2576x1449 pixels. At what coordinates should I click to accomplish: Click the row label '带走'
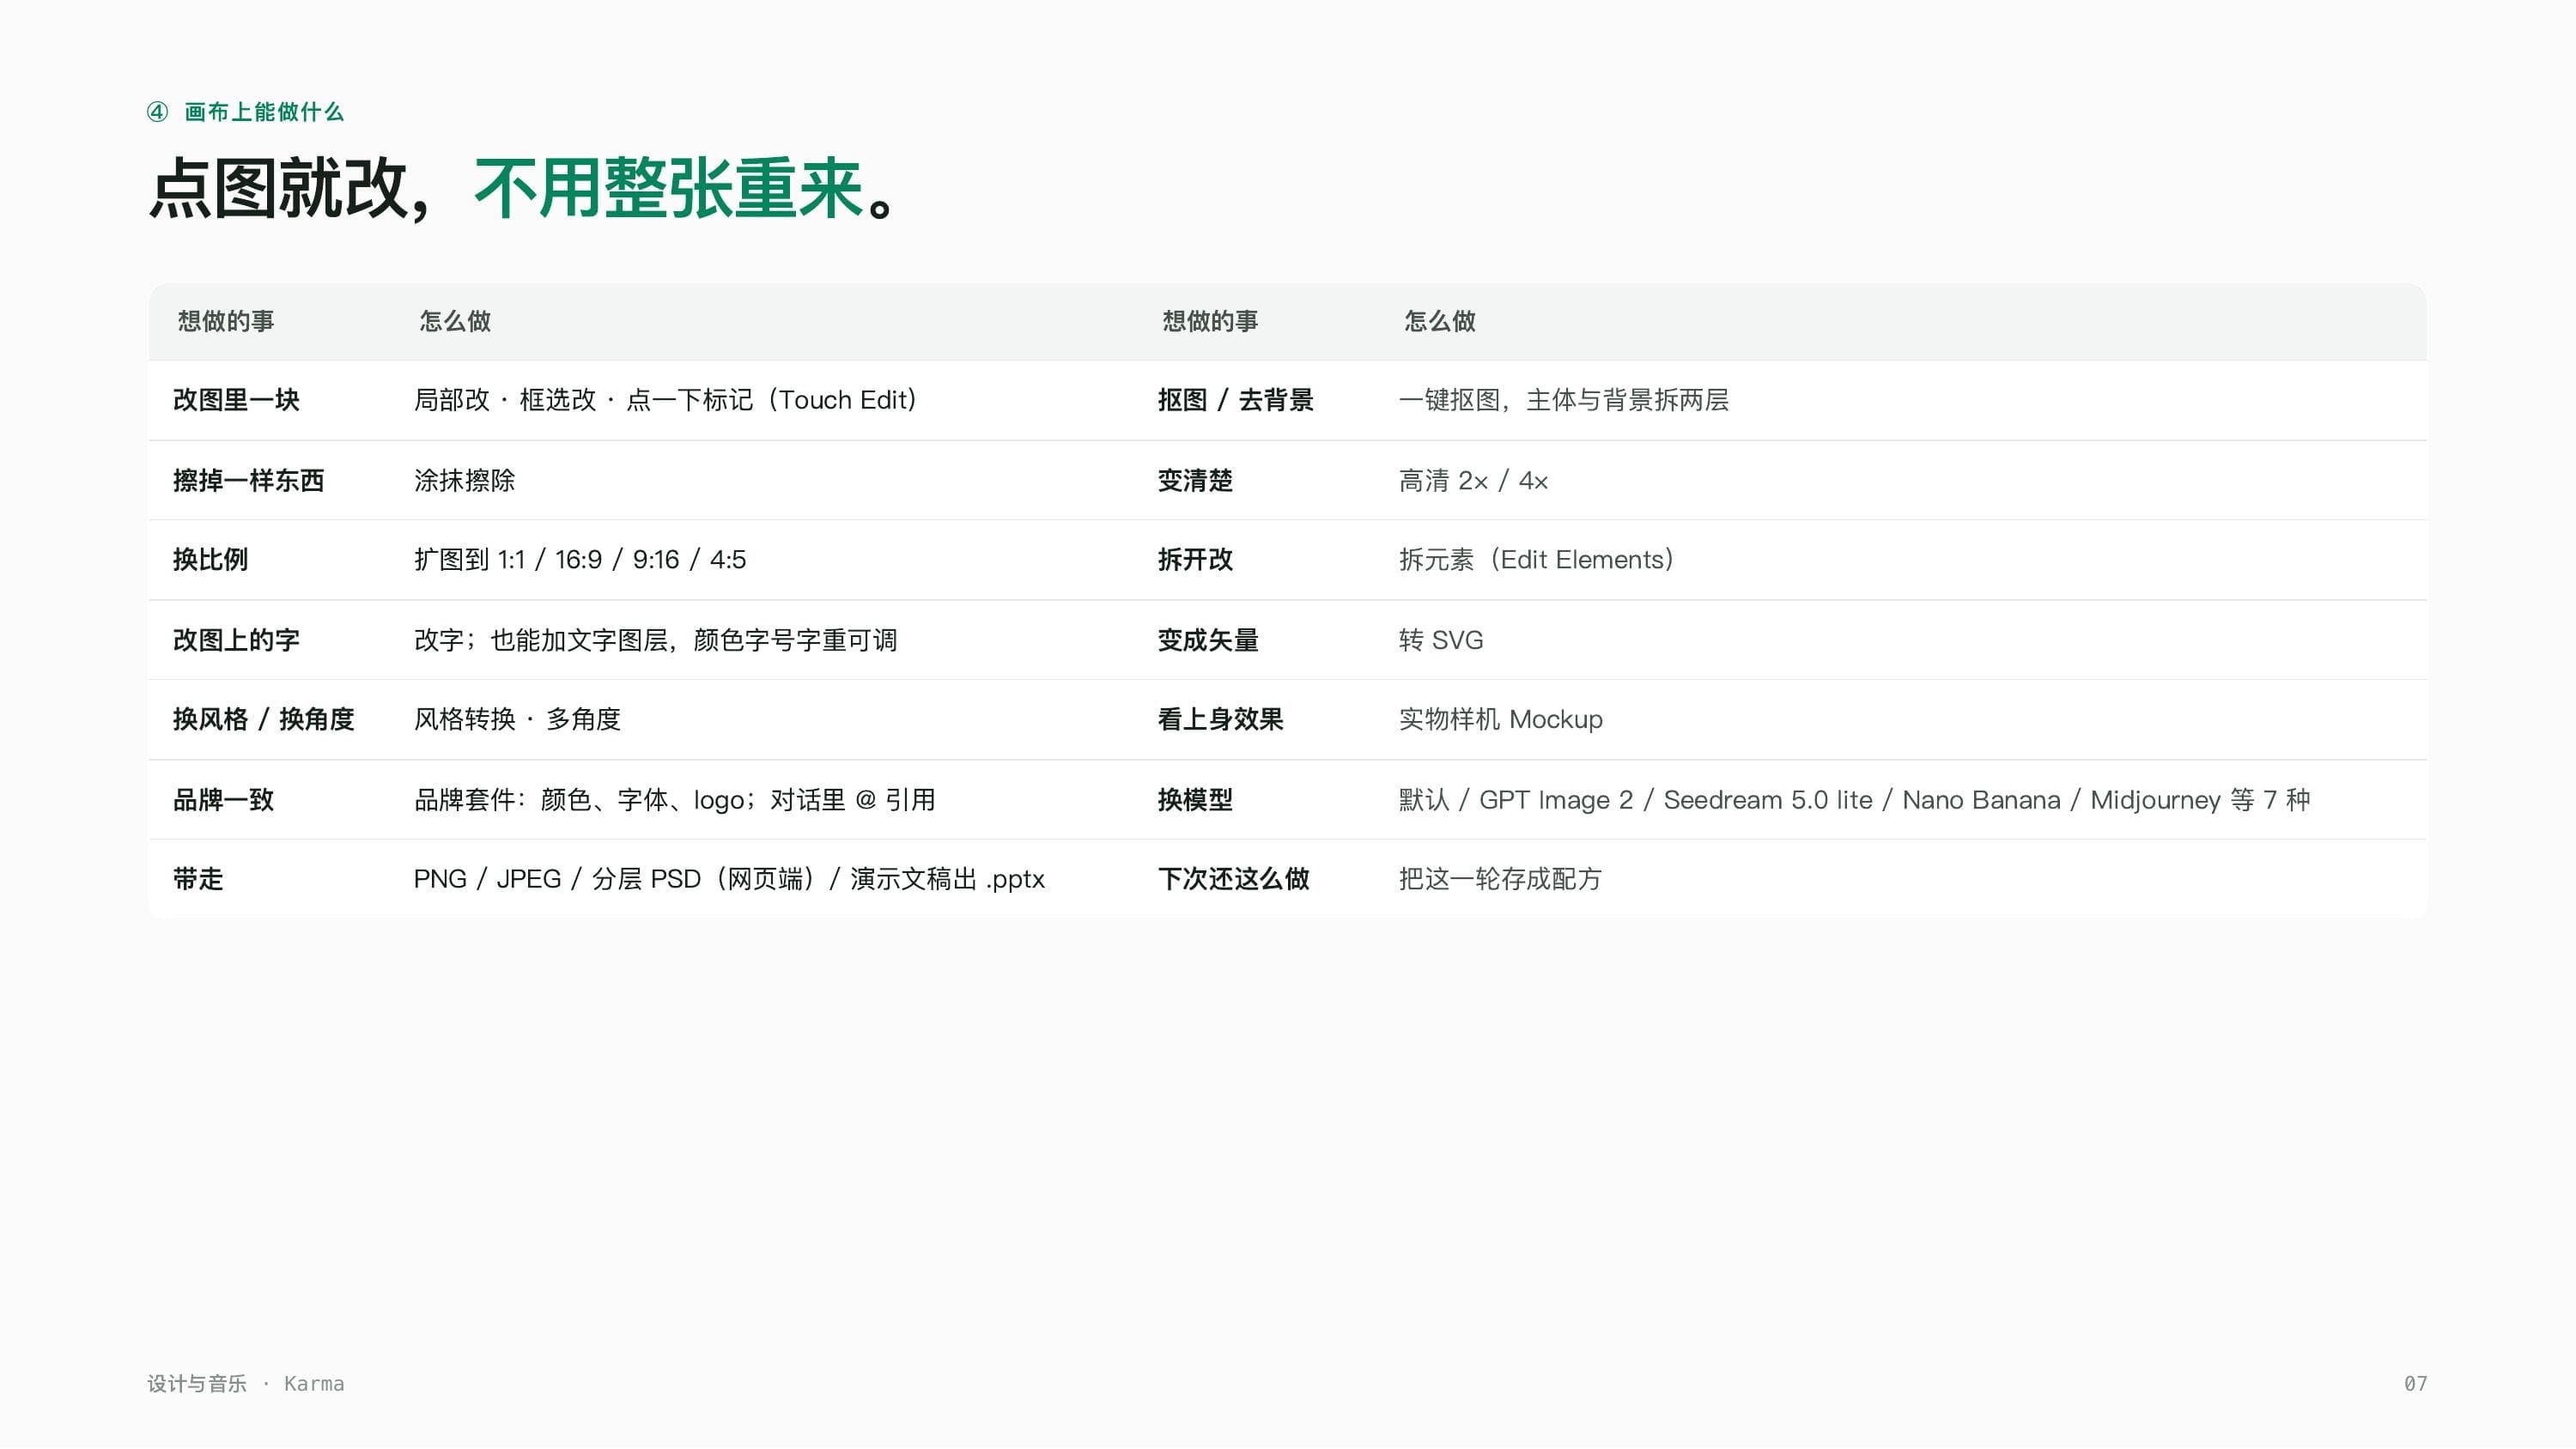pyautogui.click(x=198, y=879)
